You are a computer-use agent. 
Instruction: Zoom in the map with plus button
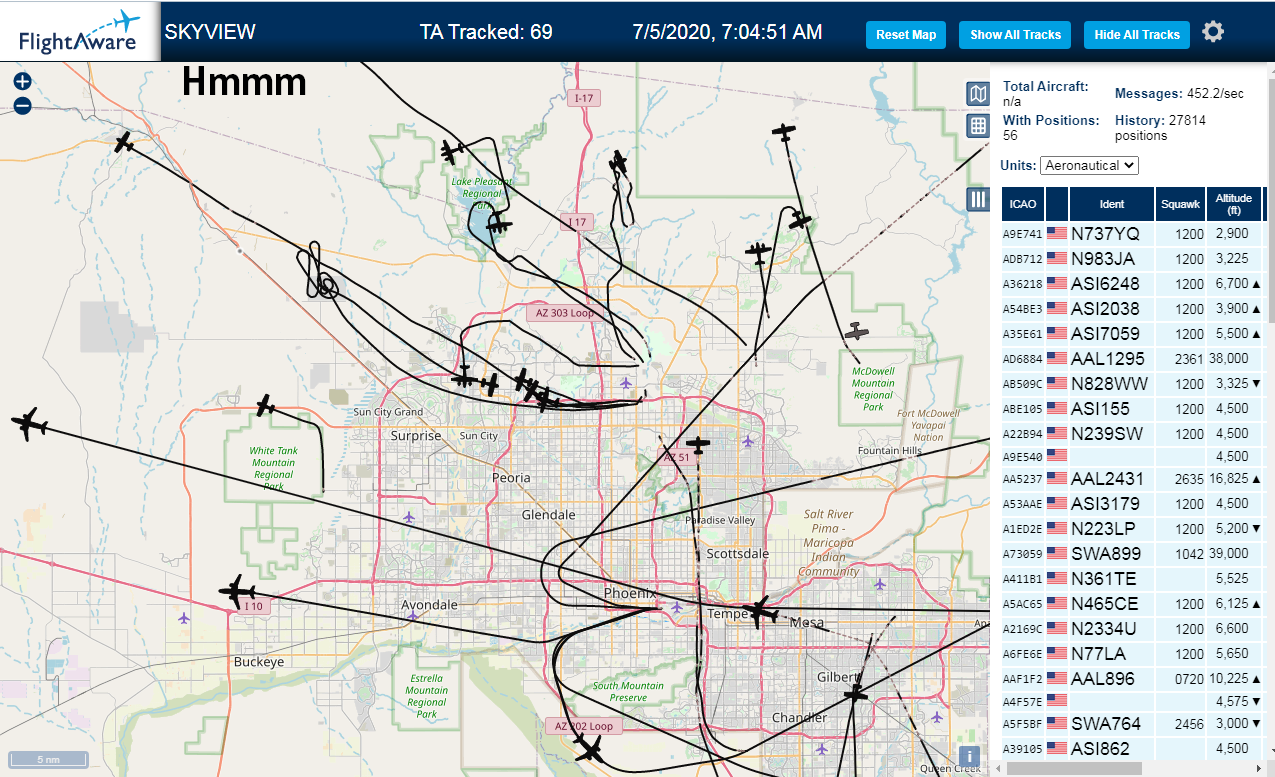pyautogui.click(x=22, y=82)
